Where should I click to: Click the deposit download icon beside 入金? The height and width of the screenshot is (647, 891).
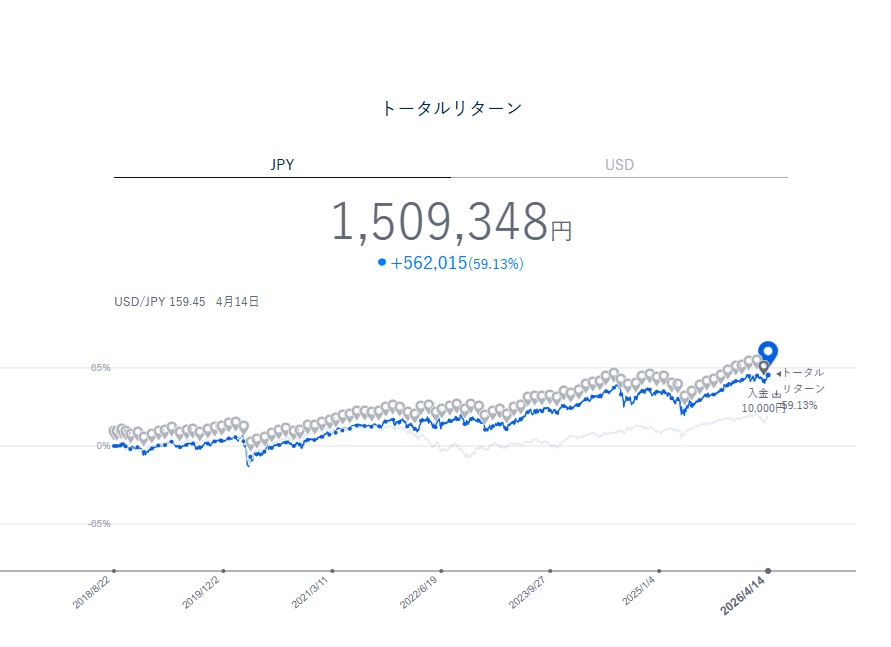[x=776, y=394]
